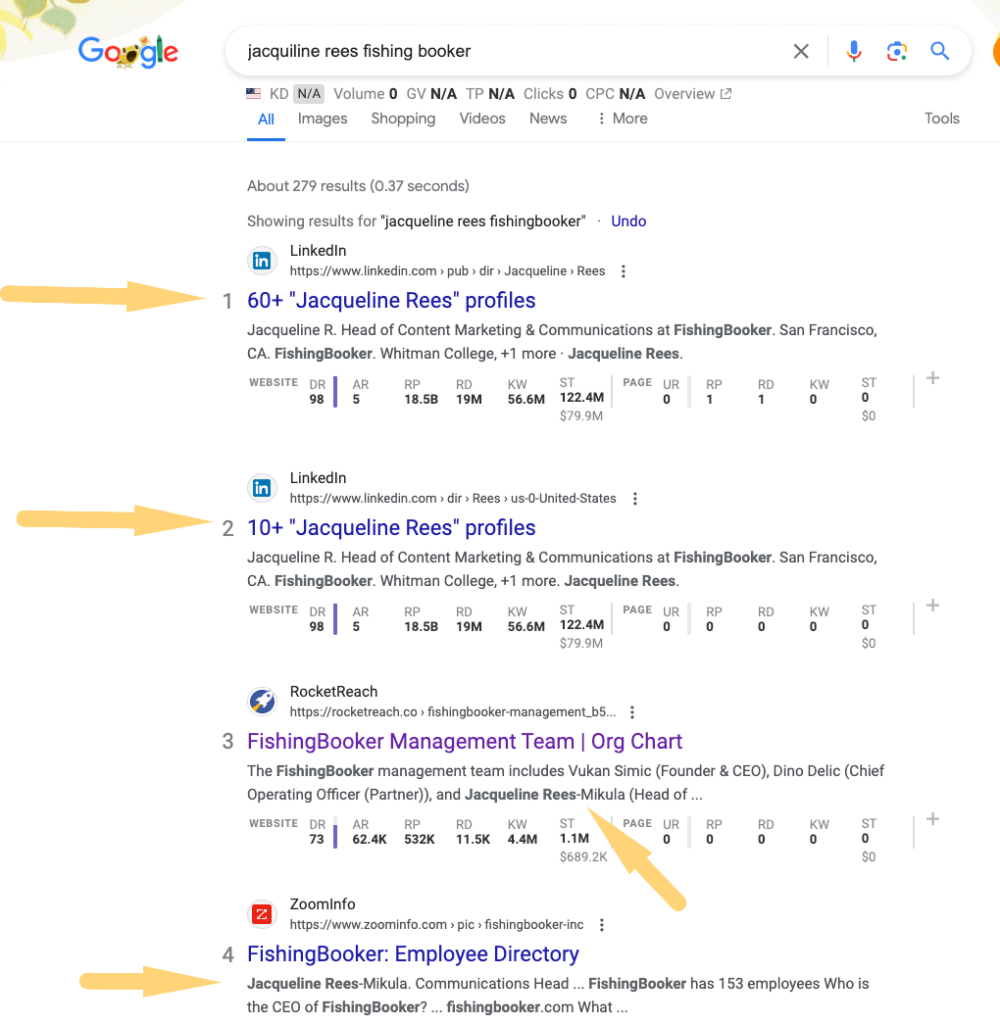Open the Tools search options
The width and height of the screenshot is (1000, 1024).
941,118
